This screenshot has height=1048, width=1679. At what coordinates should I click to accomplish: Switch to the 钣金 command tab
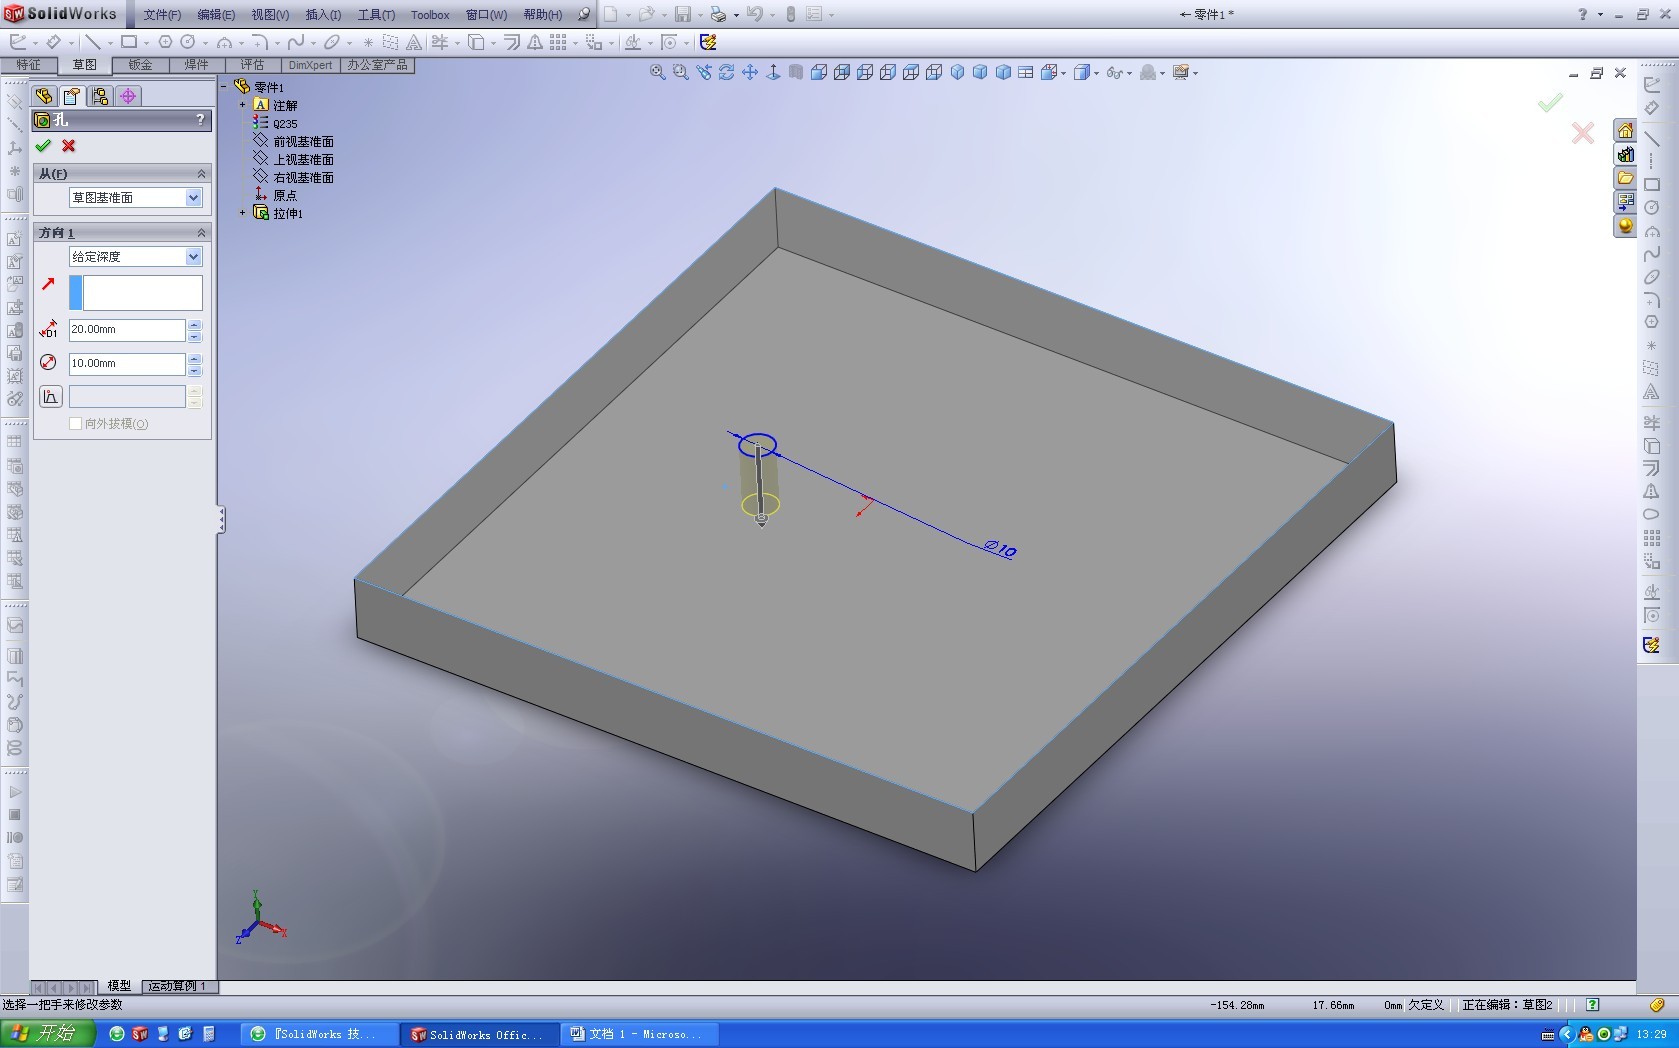coord(140,65)
